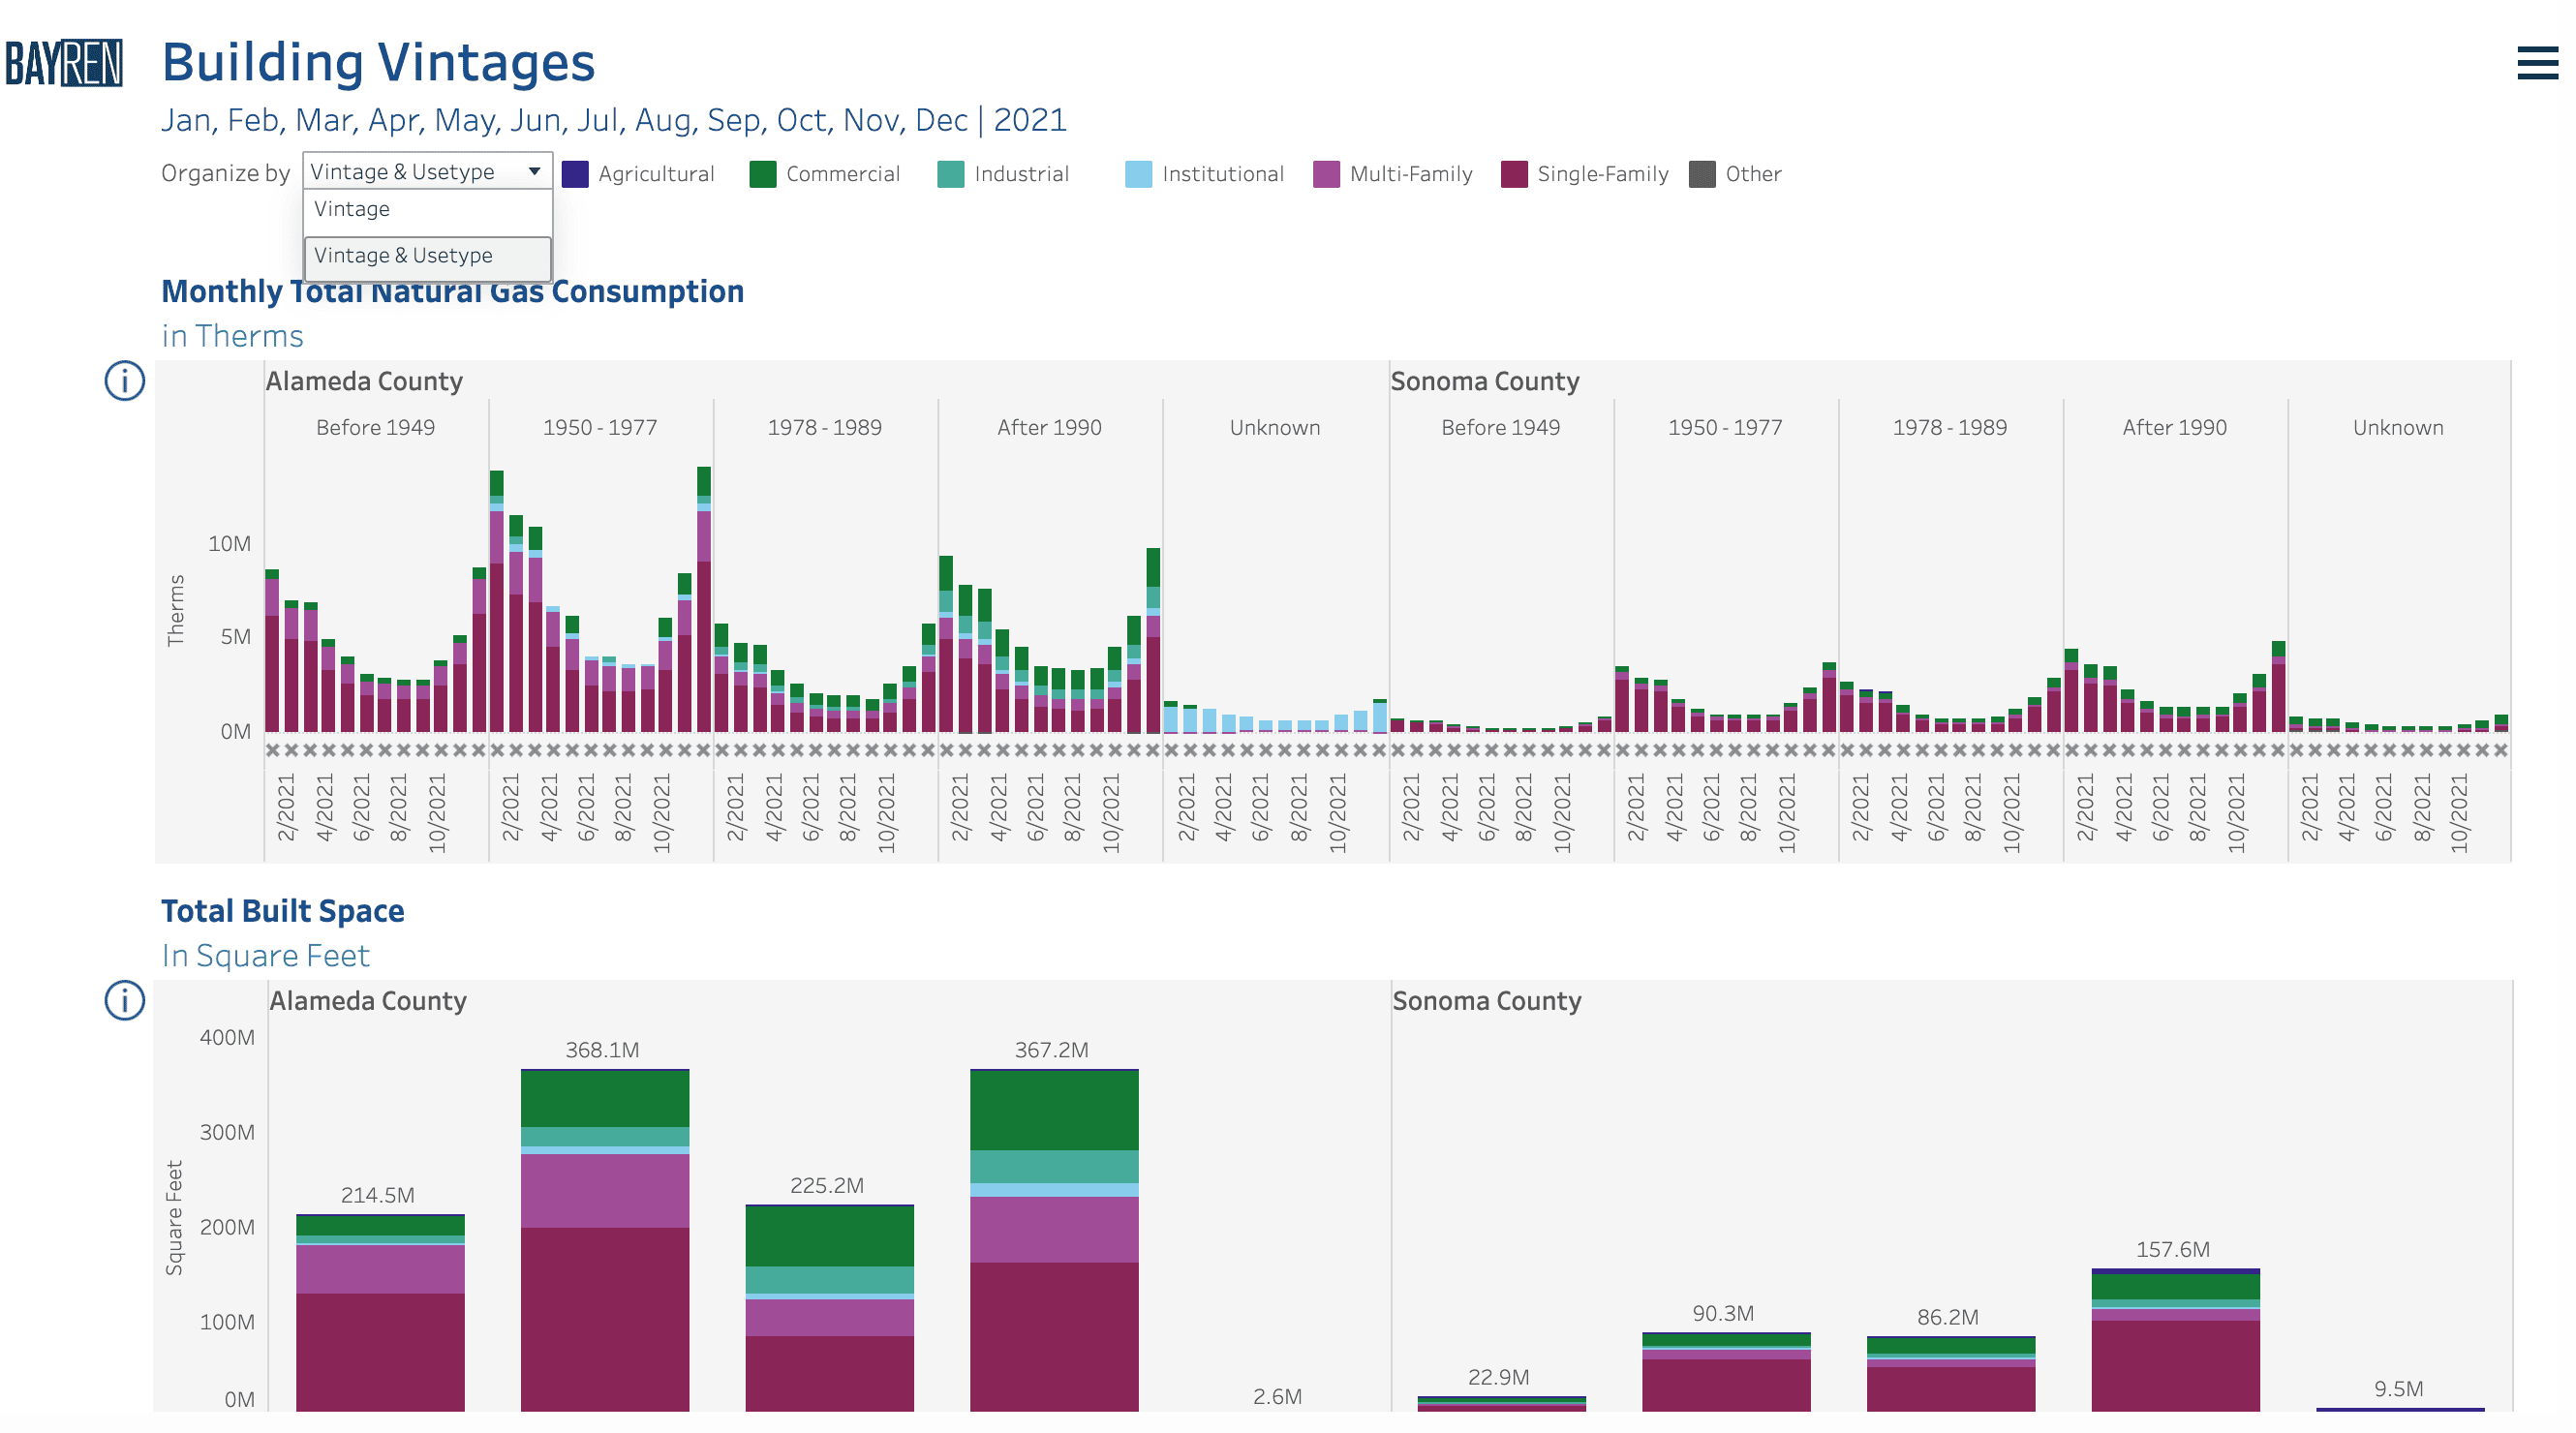The image size is (2576, 1433).
Task: Select the Commercial legend label
Action: 843,174
